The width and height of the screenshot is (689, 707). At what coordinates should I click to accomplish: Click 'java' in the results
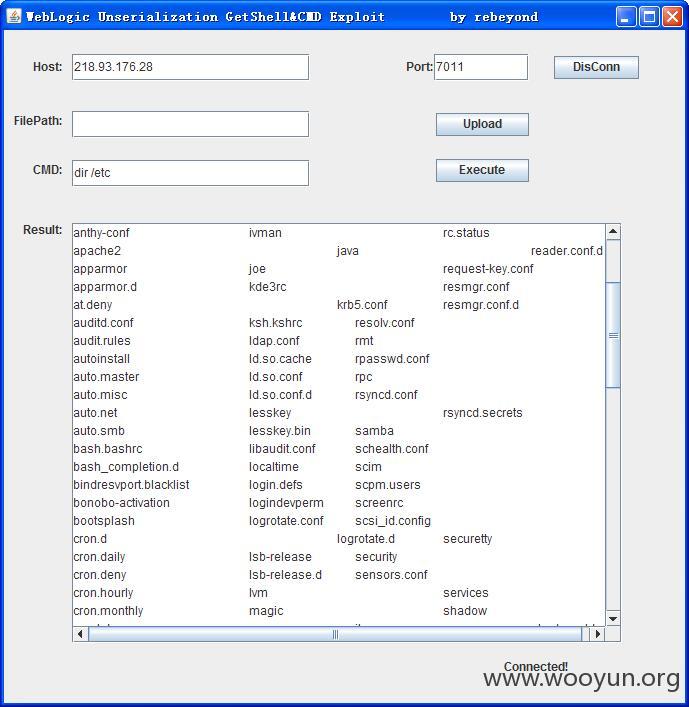point(348,251)
